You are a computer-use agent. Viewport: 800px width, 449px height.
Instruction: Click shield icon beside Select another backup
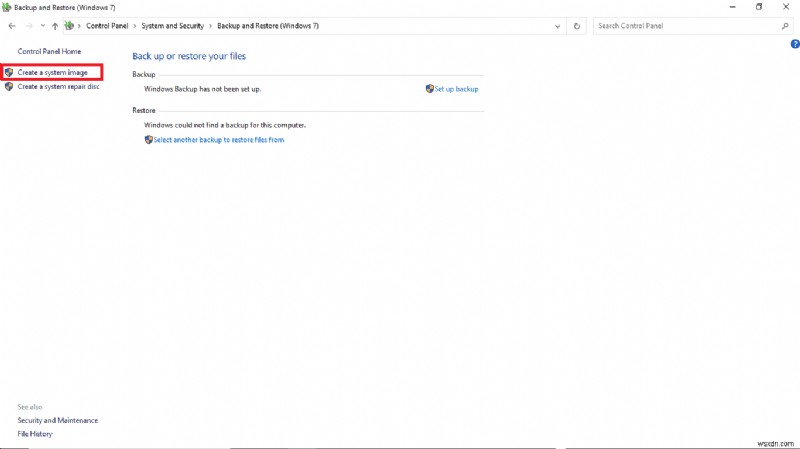(148, 140)
